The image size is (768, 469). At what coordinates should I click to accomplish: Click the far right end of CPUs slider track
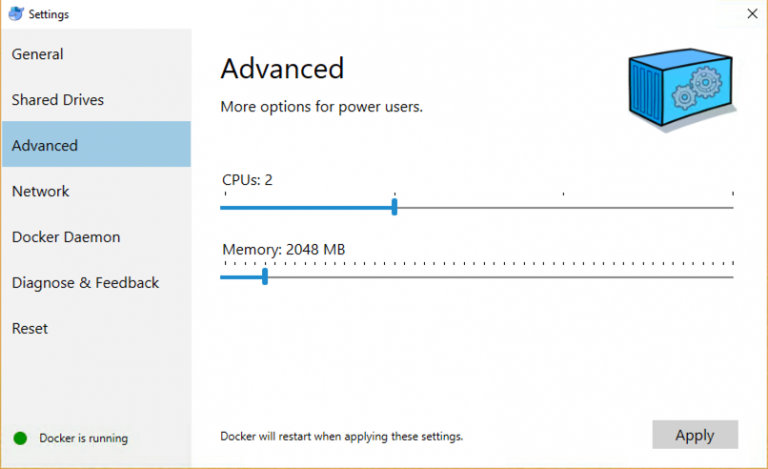click(x=732, y=207)
